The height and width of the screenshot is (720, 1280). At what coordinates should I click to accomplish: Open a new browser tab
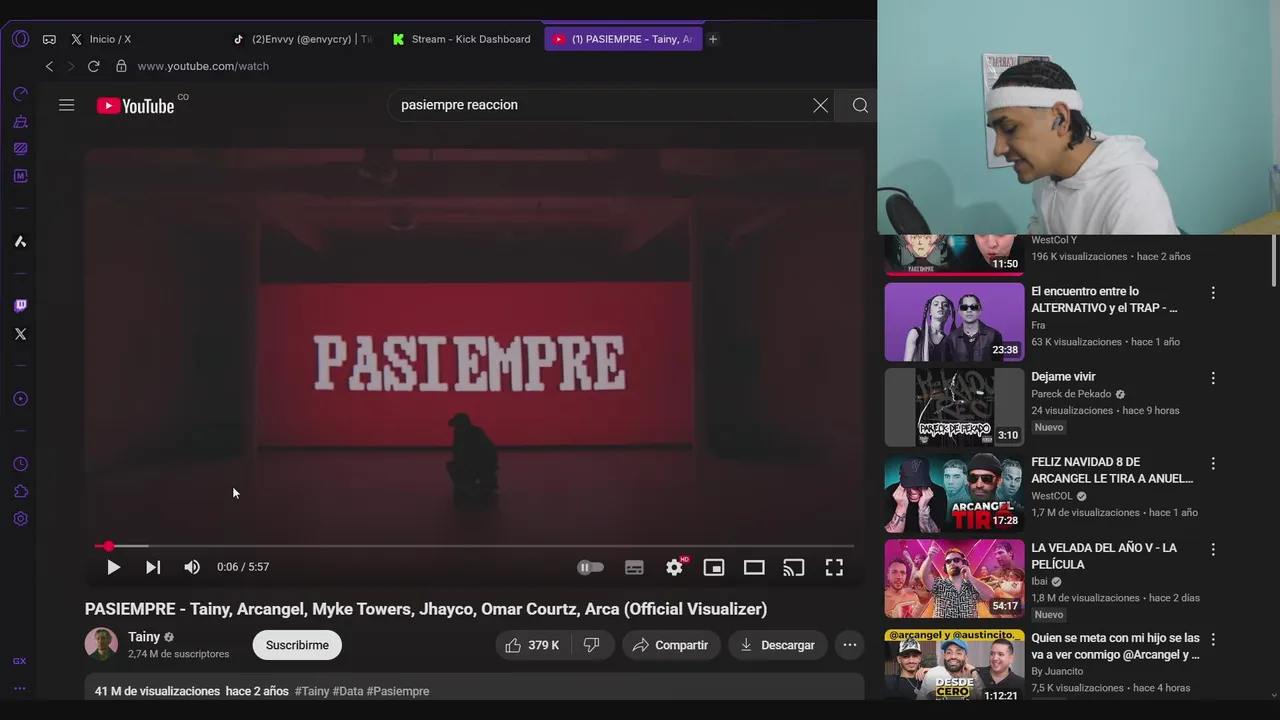pyautogui.click(x=713, y=39)
